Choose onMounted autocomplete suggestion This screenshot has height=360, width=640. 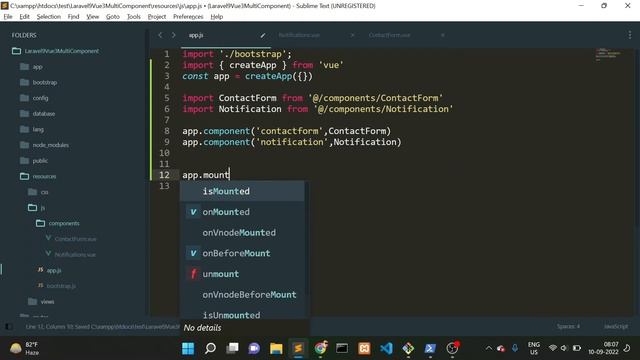pyautogui.click(x=242, y=212)
